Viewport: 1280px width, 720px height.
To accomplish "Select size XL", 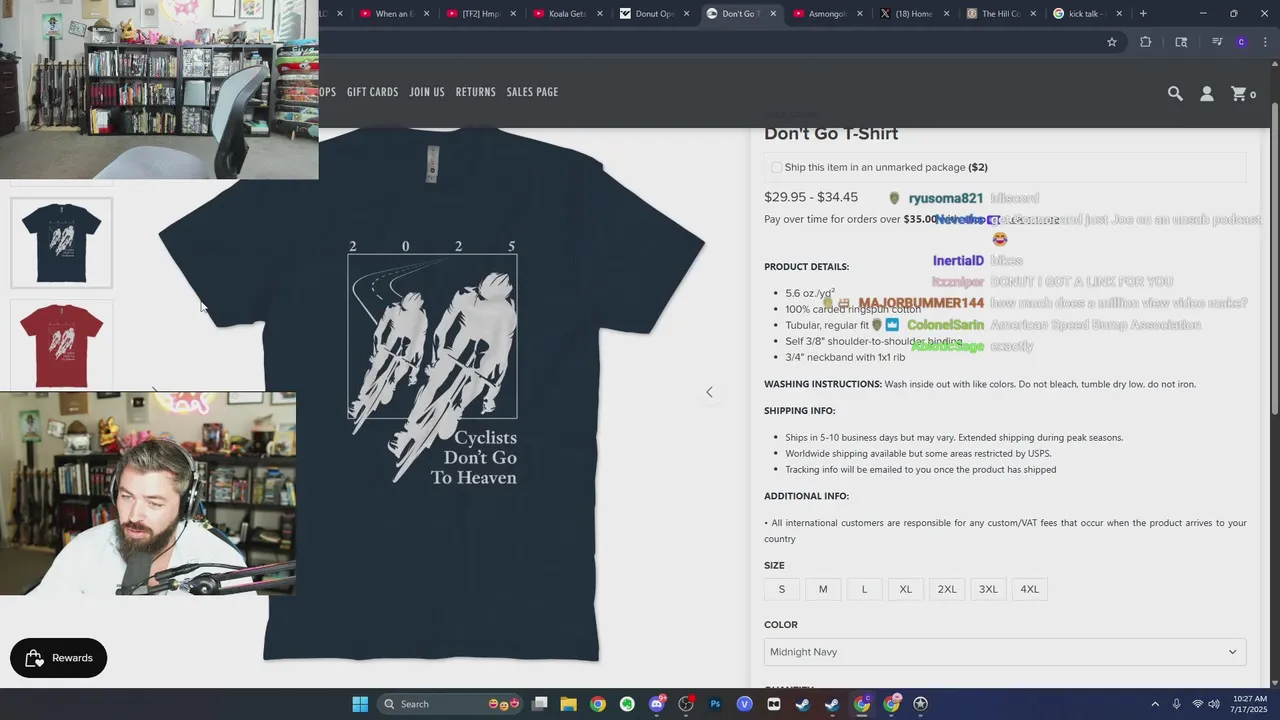I will [905, 589].
